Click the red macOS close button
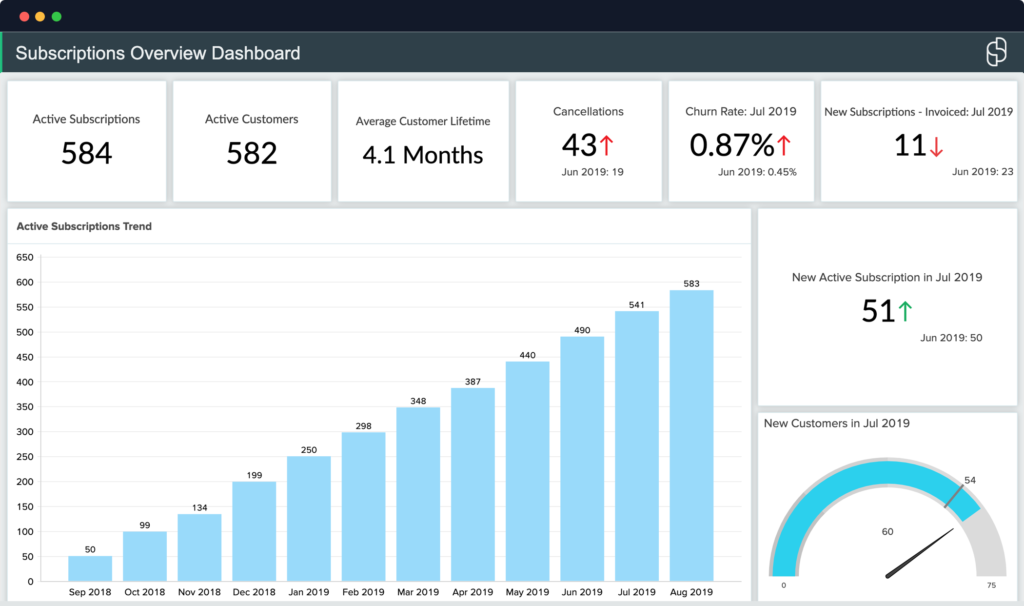This screenshot has height=606, width=1024. coord(24,16)
